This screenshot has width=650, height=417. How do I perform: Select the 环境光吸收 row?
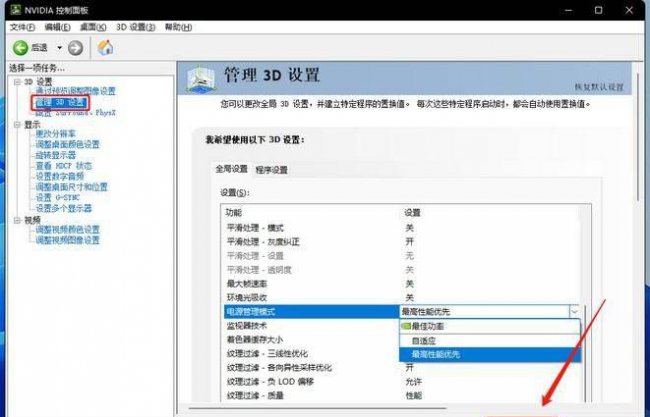[x=401, y=298]
